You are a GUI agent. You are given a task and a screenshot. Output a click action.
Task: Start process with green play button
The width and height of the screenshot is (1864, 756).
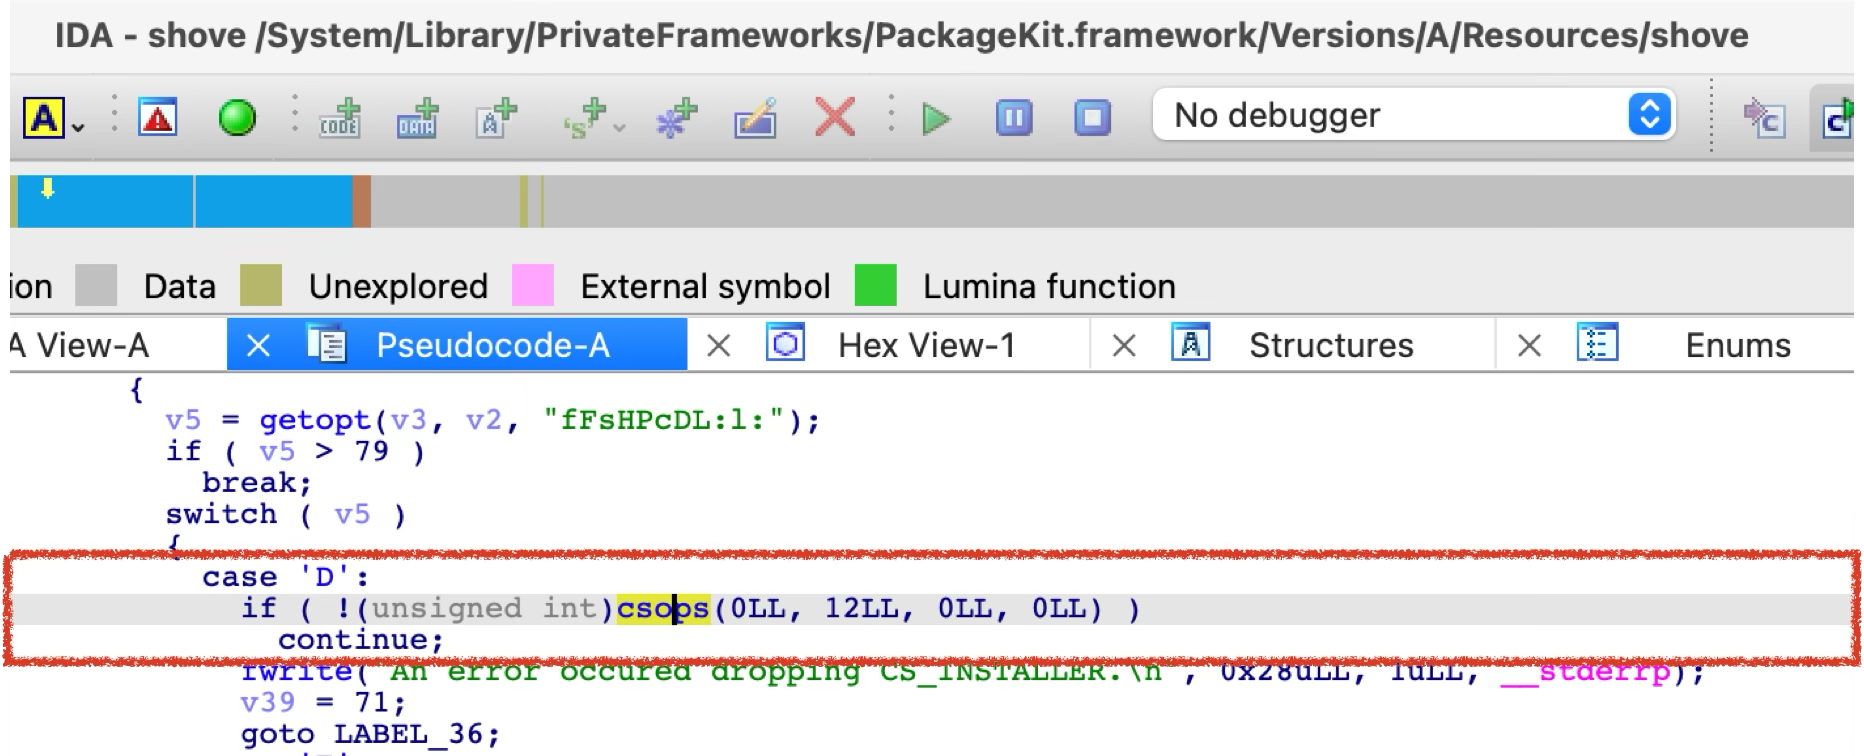pos(936,119)
